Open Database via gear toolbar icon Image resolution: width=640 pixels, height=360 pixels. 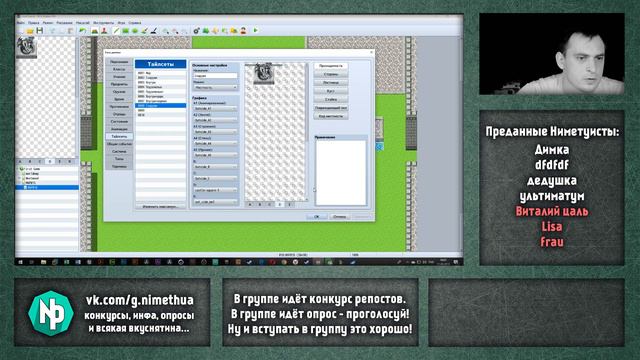coord(196,31)
